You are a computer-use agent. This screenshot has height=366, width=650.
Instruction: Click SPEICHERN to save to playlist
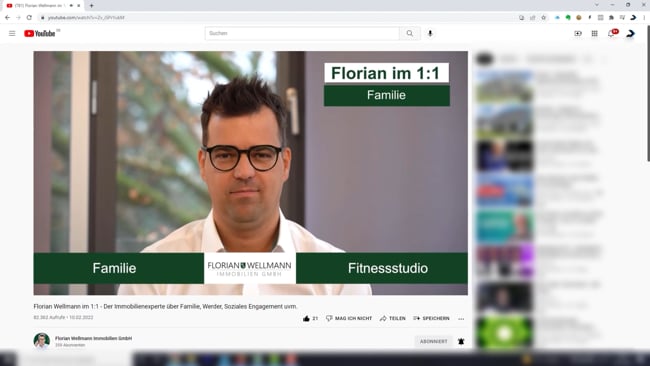tap(432, 318)
